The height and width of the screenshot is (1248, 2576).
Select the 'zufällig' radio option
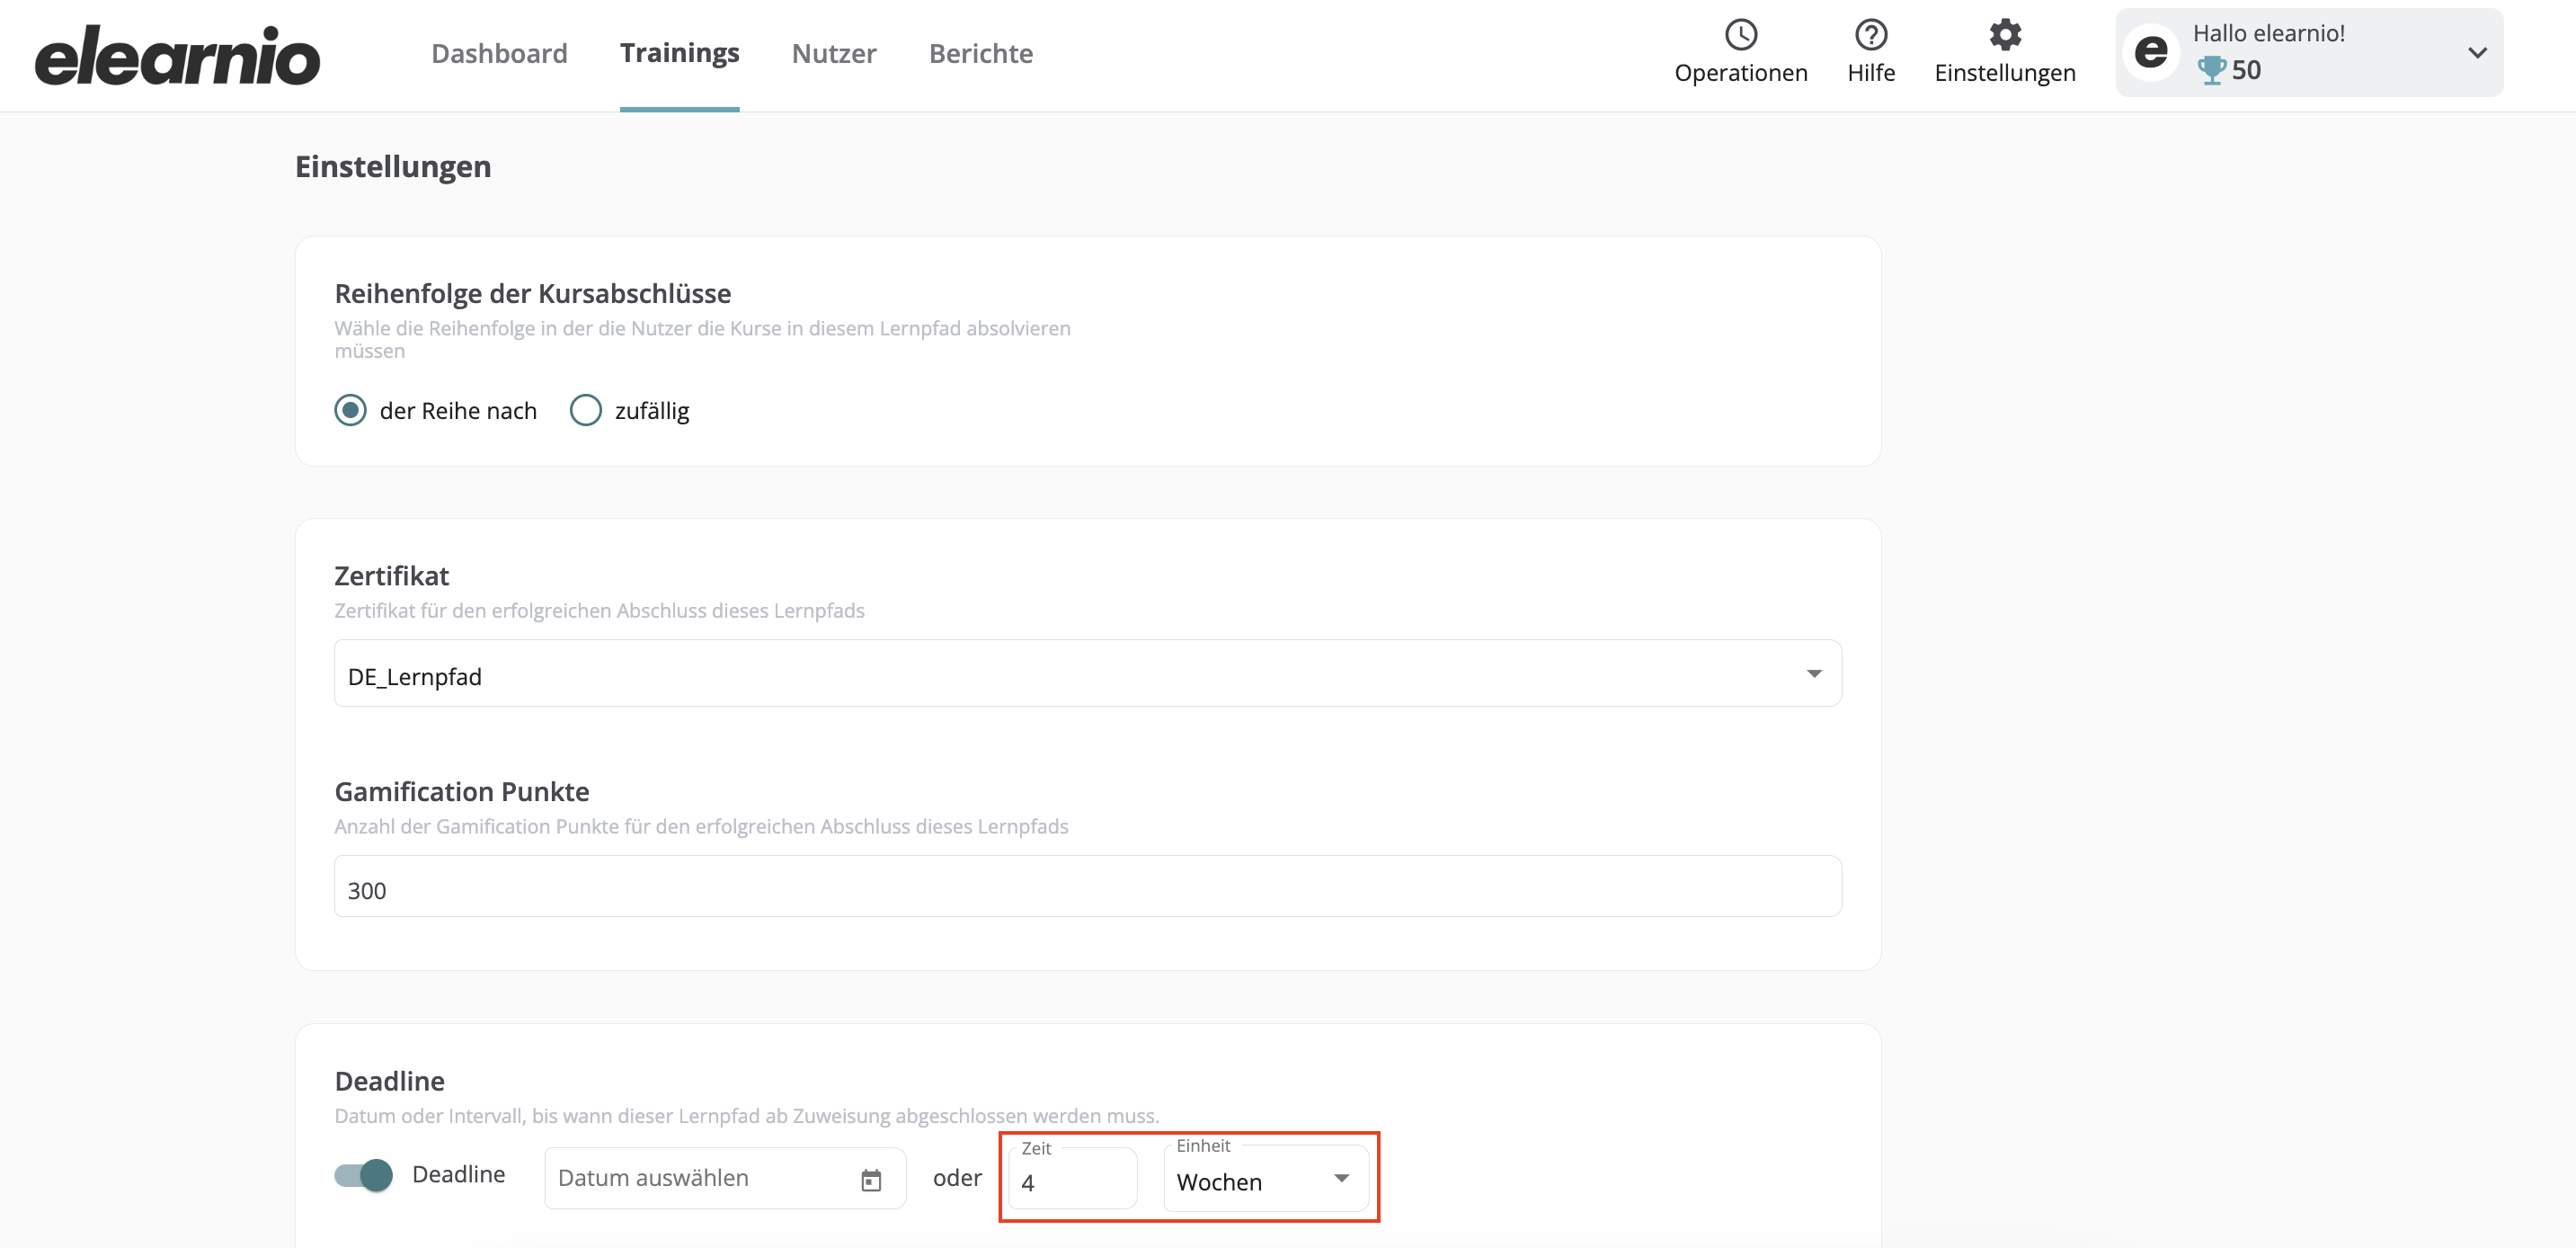(586, 410)
